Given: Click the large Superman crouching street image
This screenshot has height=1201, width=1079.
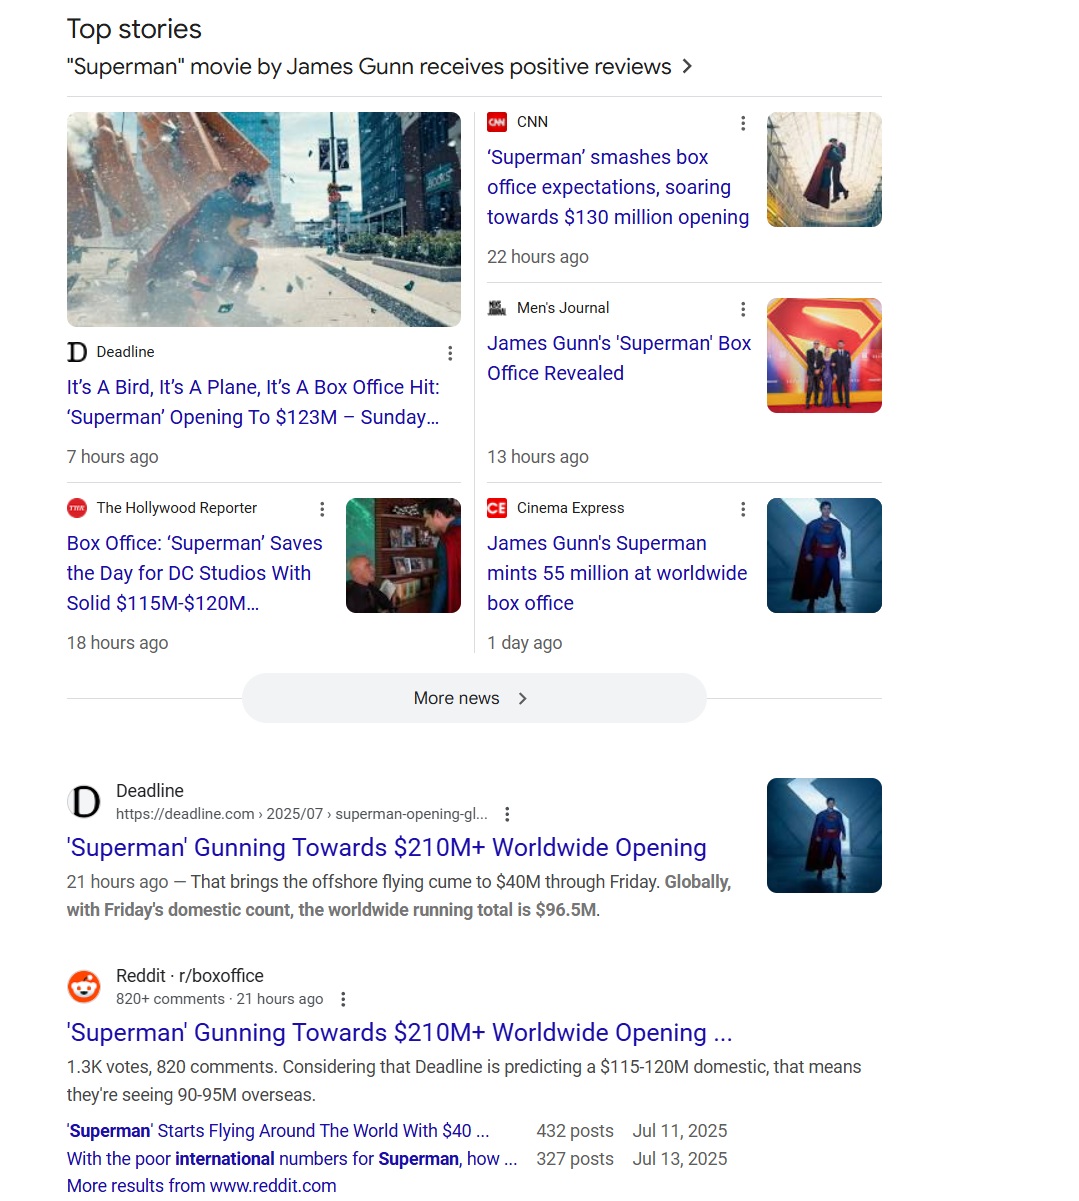Looking at the screenshot, I should [x=264, y=219].
